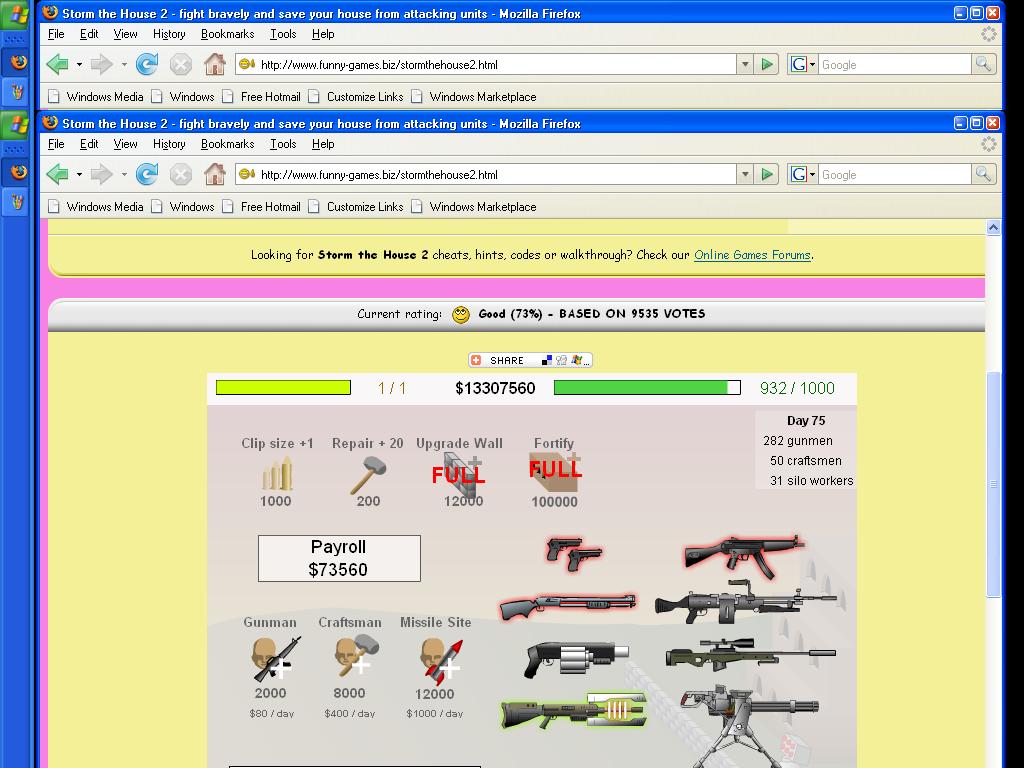The width and height of the screenshot is (1024, 768).
Task: Open View menu in back Firefox window
Action: 125,34
